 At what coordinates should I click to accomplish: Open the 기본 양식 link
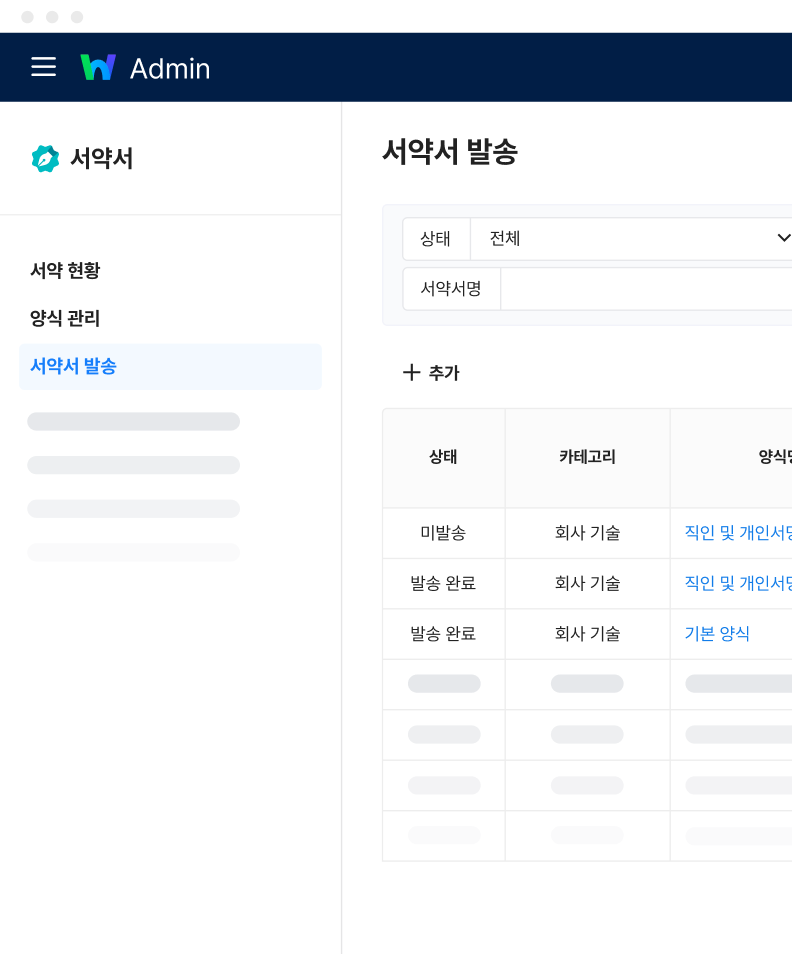click(716, 633)
